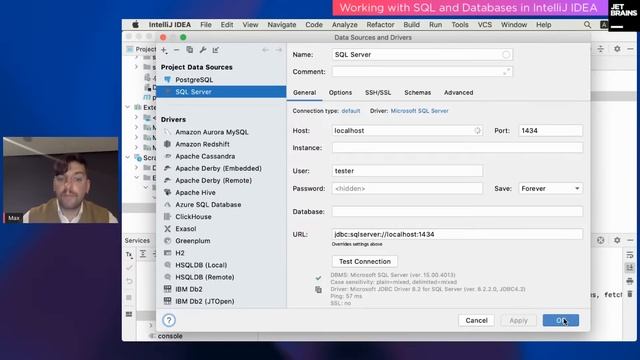Select the IBM Db2 (JTOpen) driver
Image resolution: width=640 pixels, height=360 pixels.
205,301
